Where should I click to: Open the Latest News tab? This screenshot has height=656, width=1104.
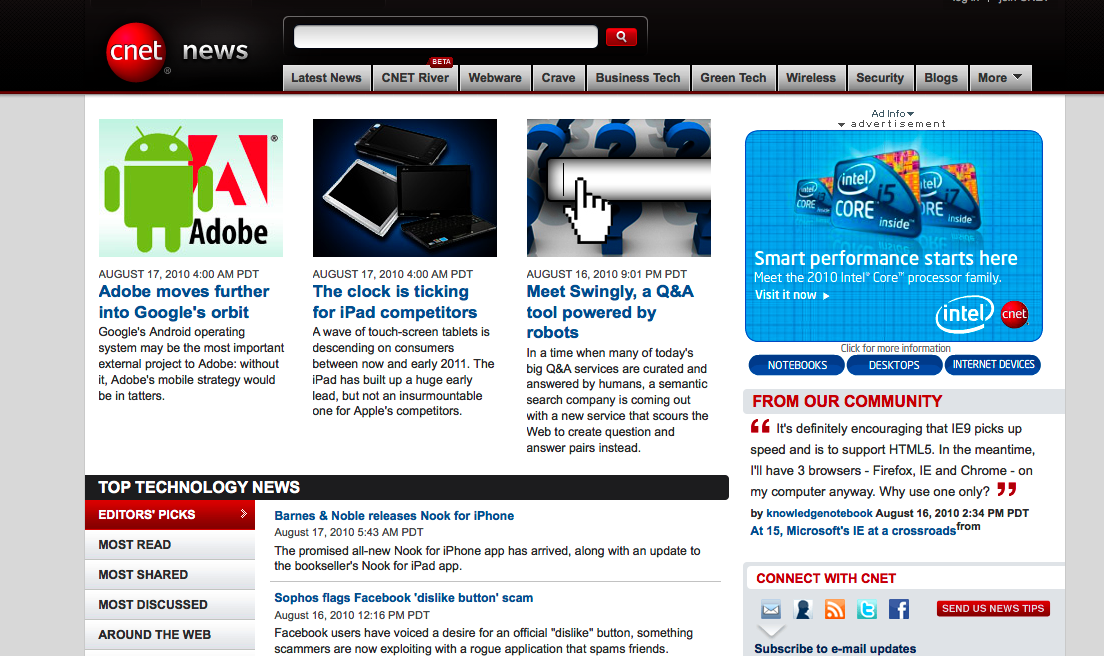[x=326, y=78]
